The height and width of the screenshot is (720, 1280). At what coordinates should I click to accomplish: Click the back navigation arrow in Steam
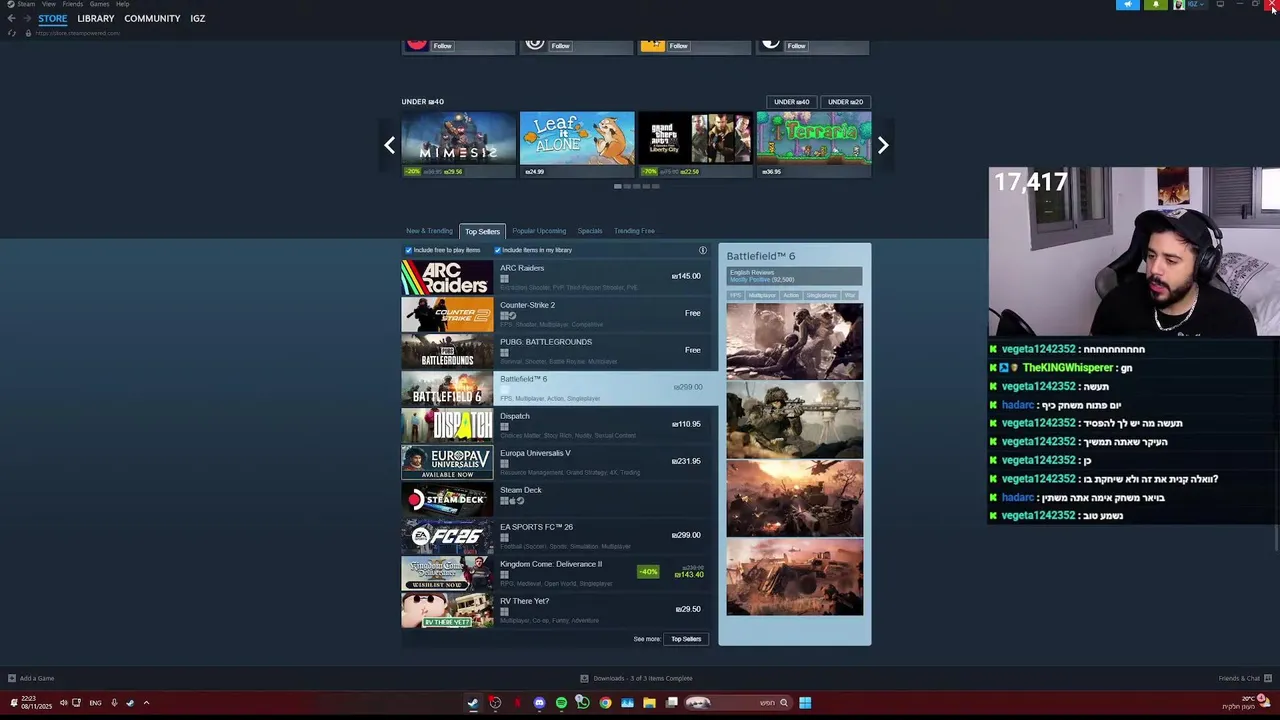11,18
